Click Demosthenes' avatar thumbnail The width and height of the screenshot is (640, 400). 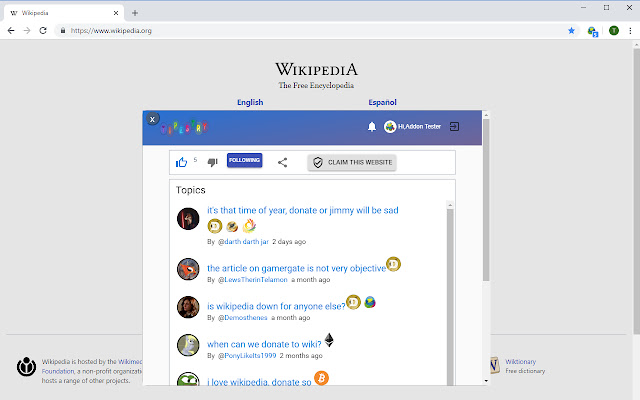tap(188, 307)
